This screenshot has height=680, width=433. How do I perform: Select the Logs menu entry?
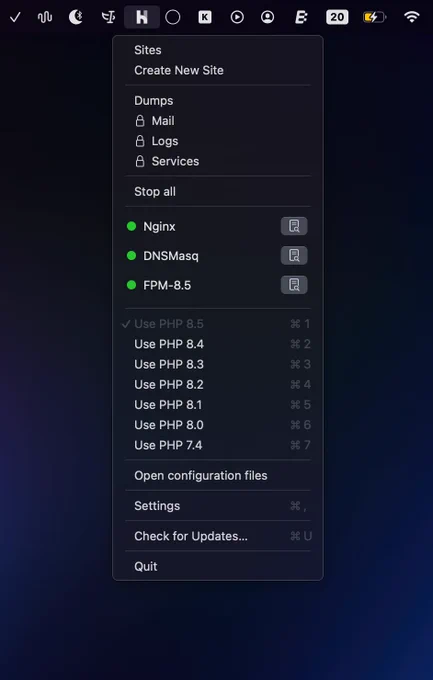(218, 141)
